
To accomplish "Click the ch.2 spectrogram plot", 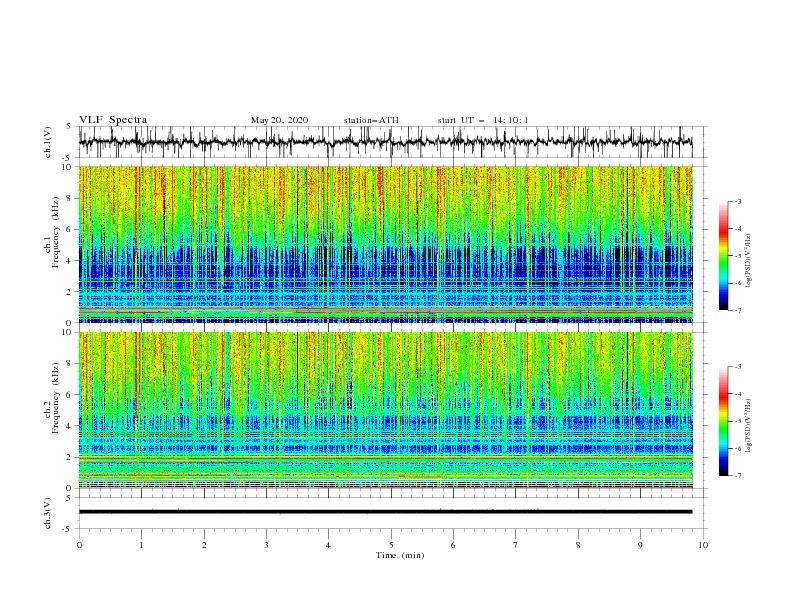I will tap(385, 410).
